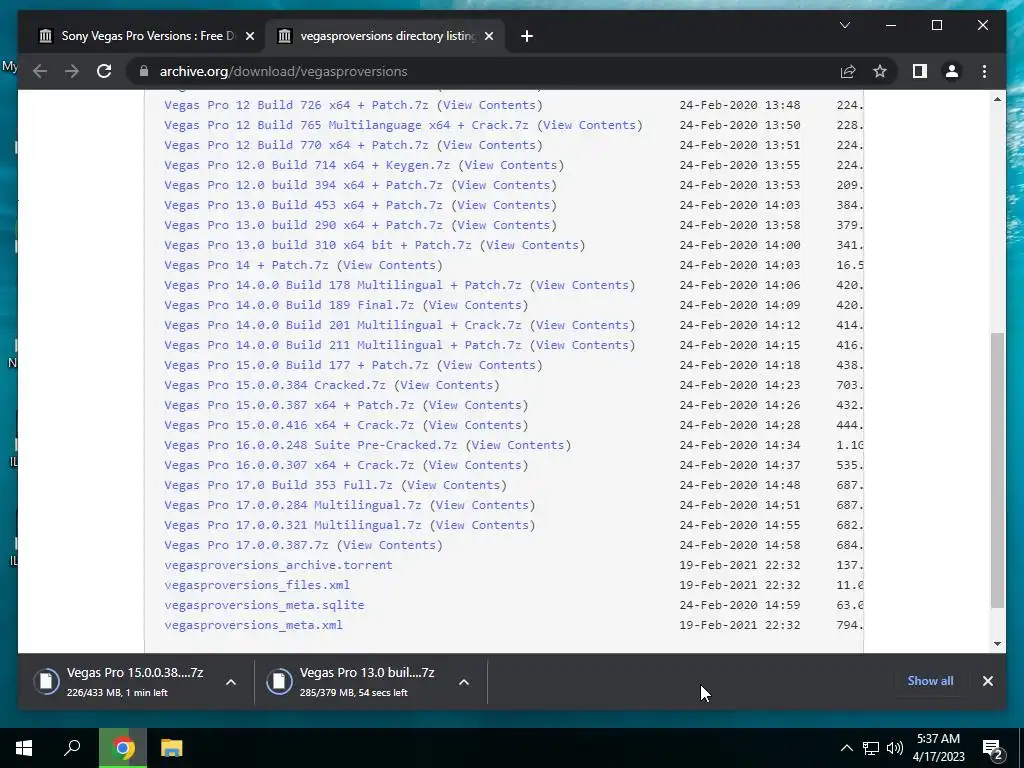View Contents of Vegas Pro 13.0 build 310
This screenshot has width=1024, height=768.
[x=532, y=245]
